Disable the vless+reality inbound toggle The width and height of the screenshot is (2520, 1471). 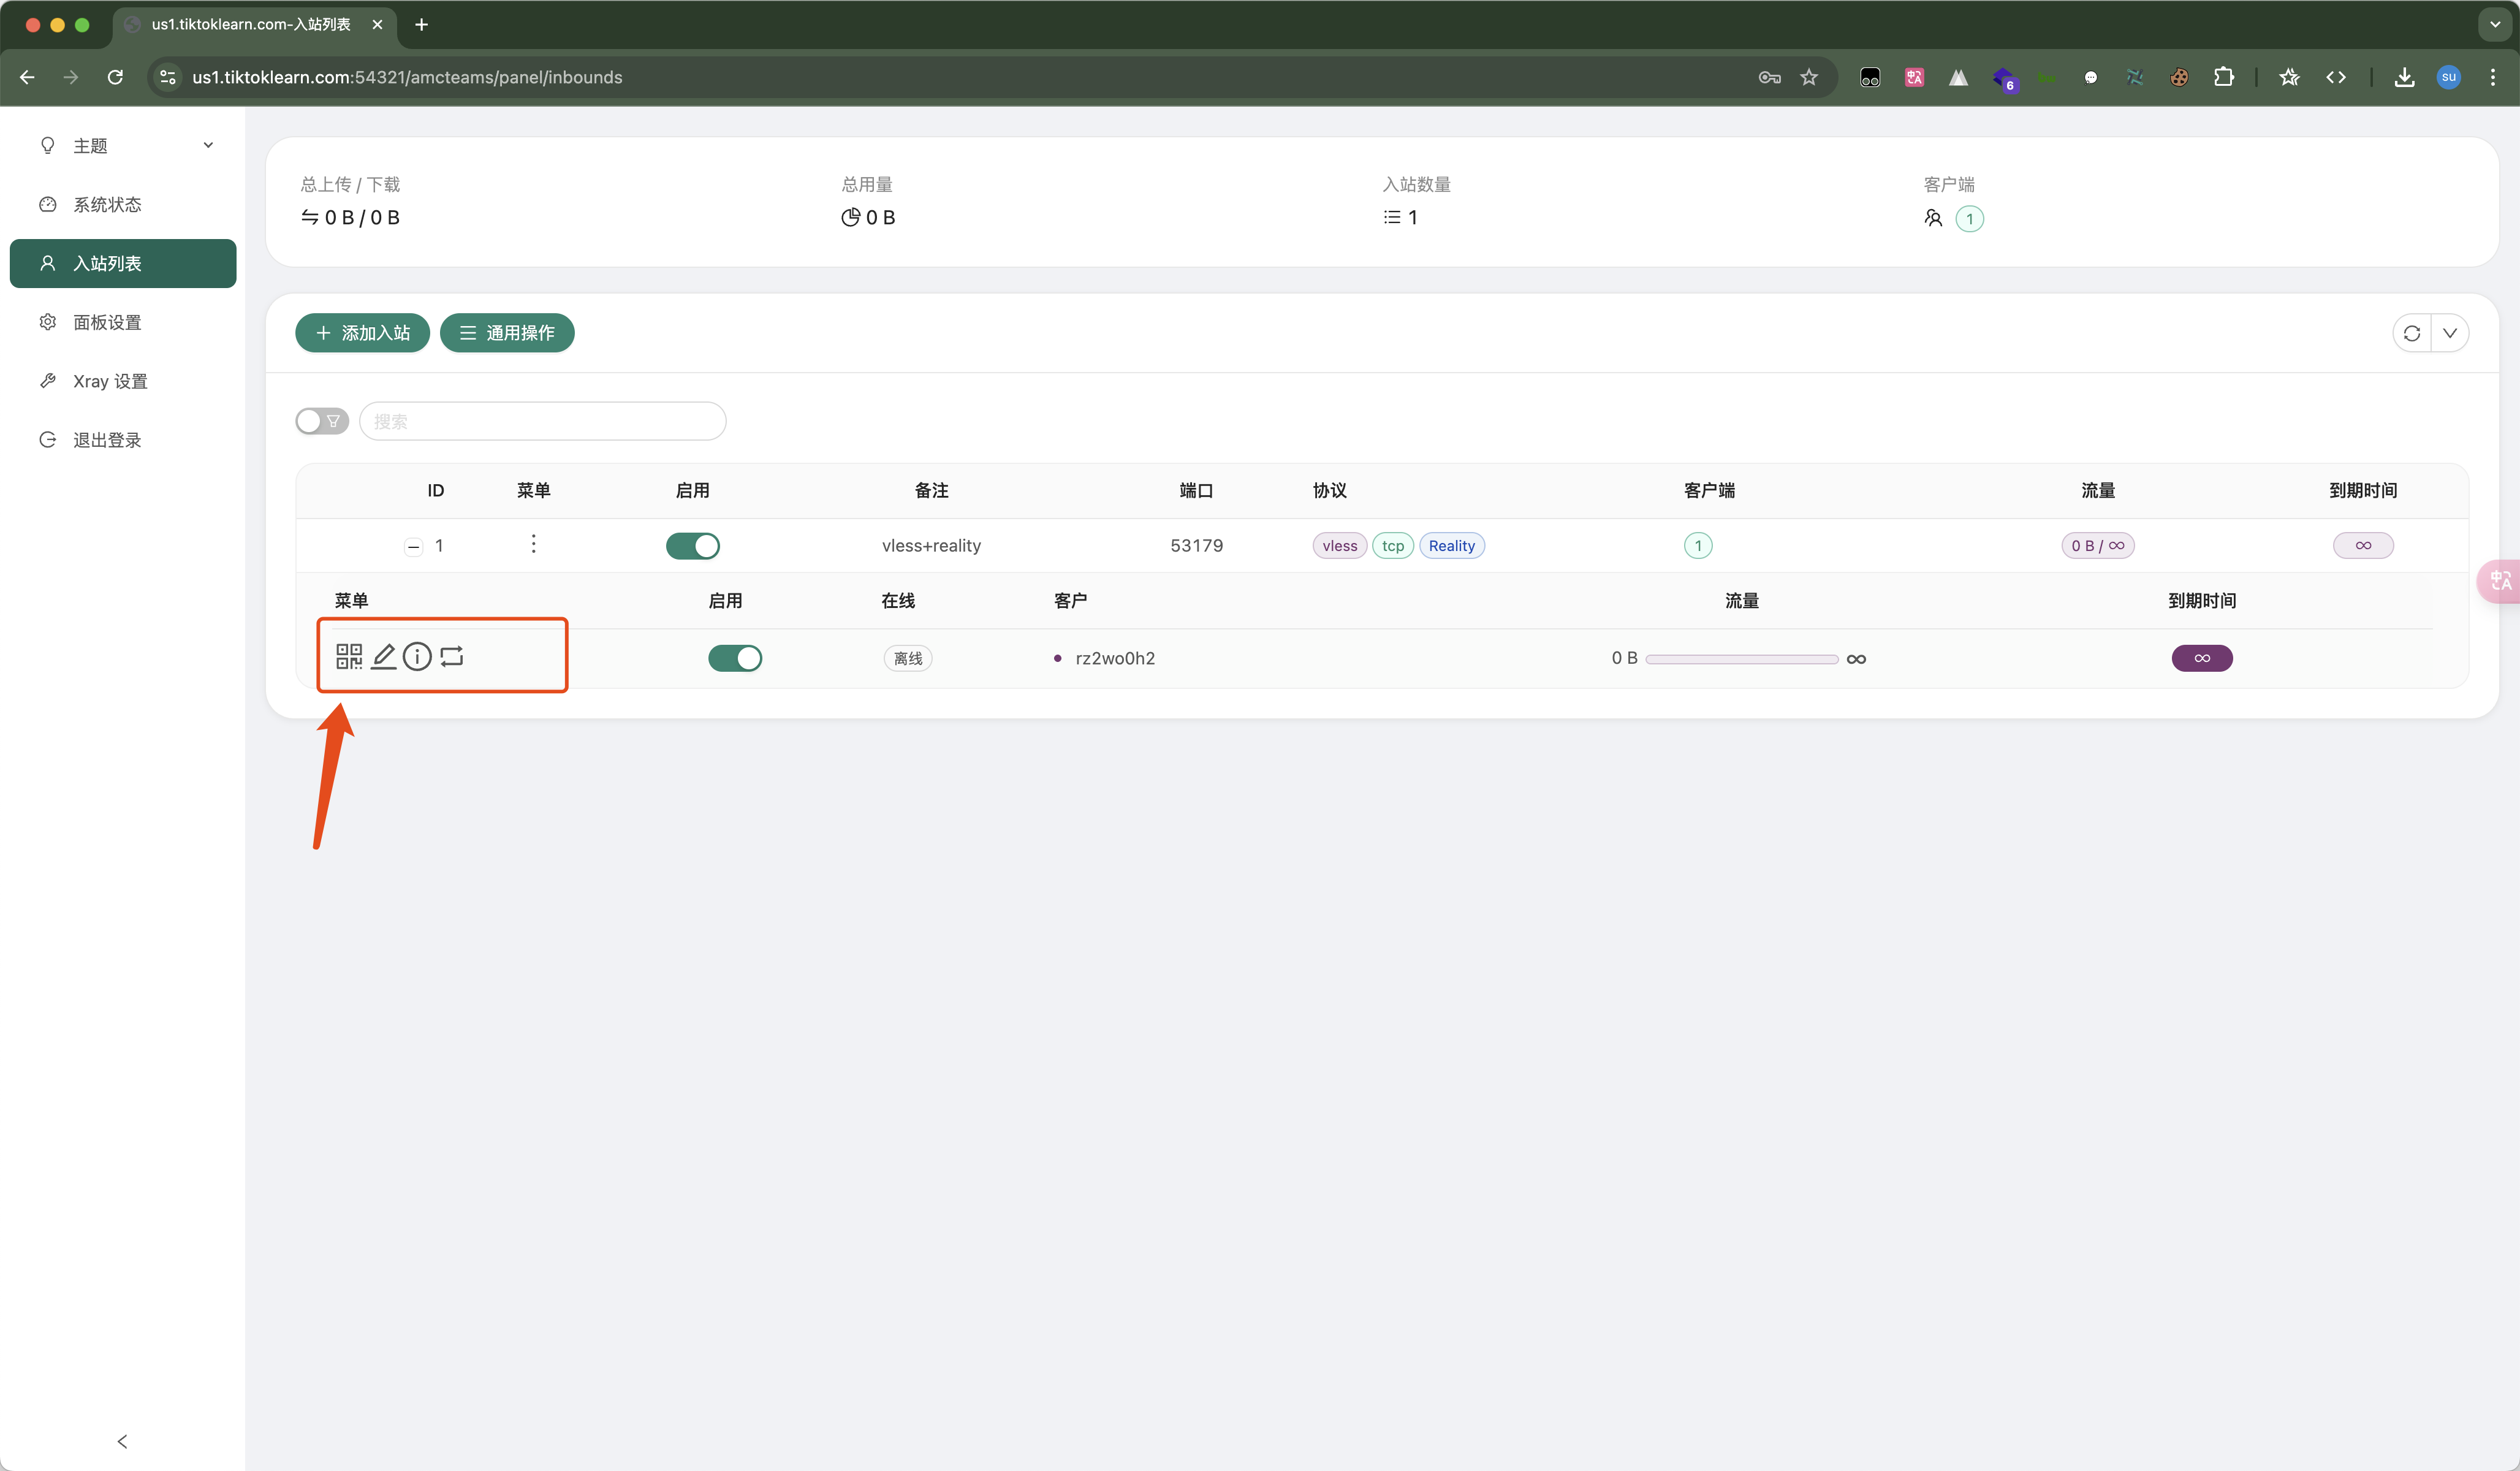(x=692, y=545)
